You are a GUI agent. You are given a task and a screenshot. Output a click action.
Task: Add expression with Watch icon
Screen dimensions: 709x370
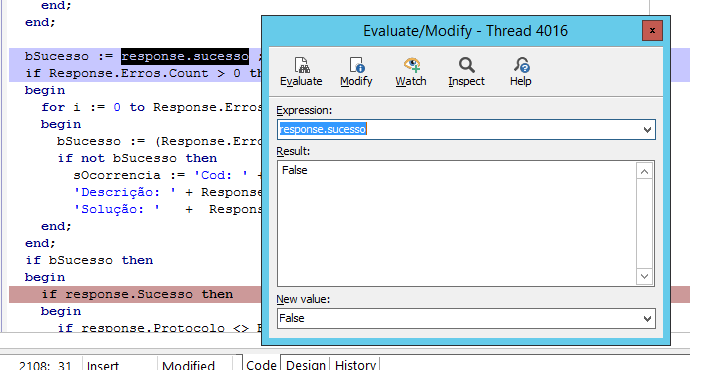pyautogui.click(x=411, y=72)
